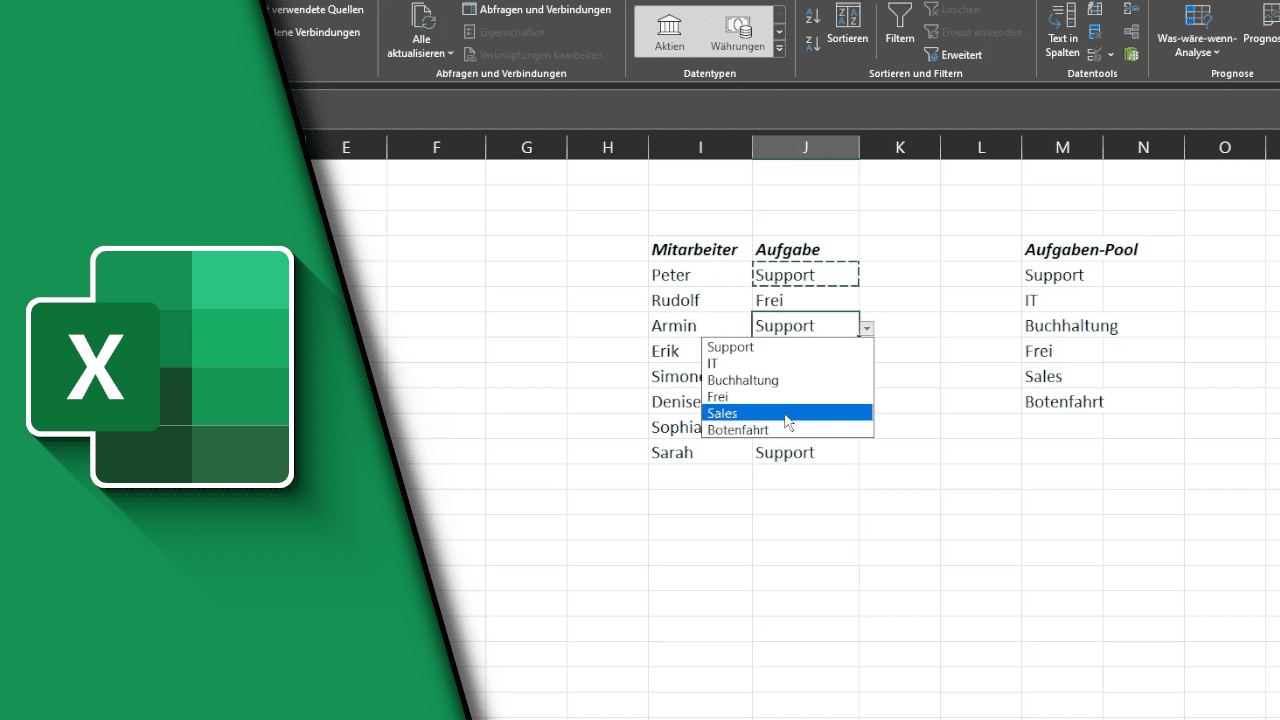Image resolution: width=1280 pixels, height=720 pixels.
Task: Select column header L
Action: (981, 147)
